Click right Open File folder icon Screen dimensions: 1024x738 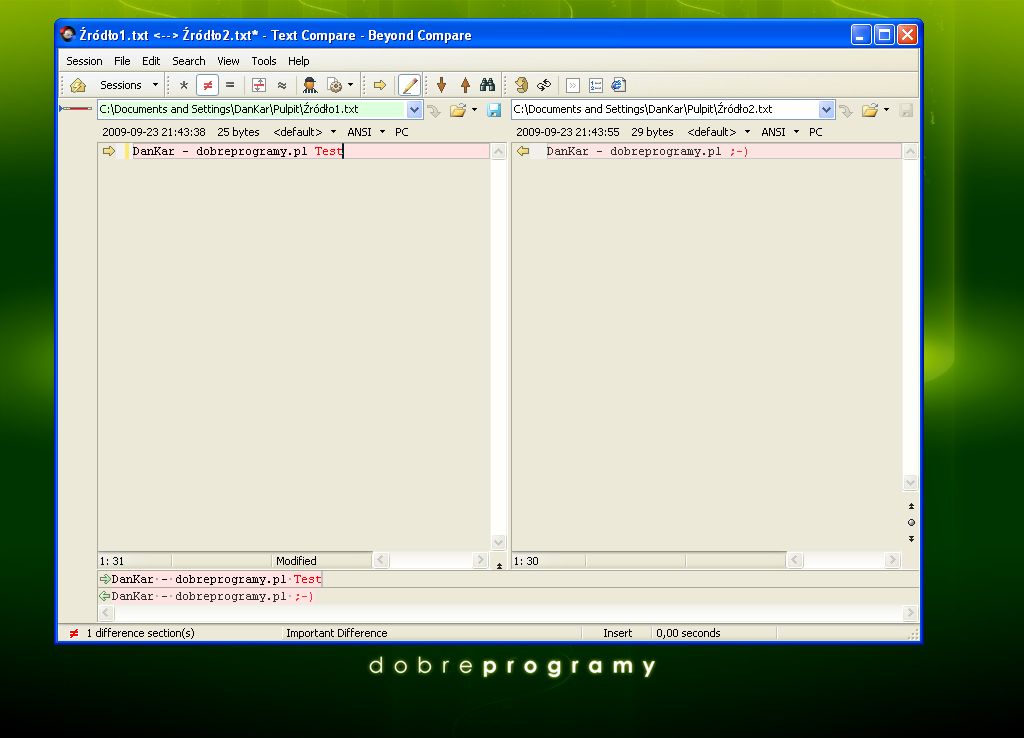[870, 110]
